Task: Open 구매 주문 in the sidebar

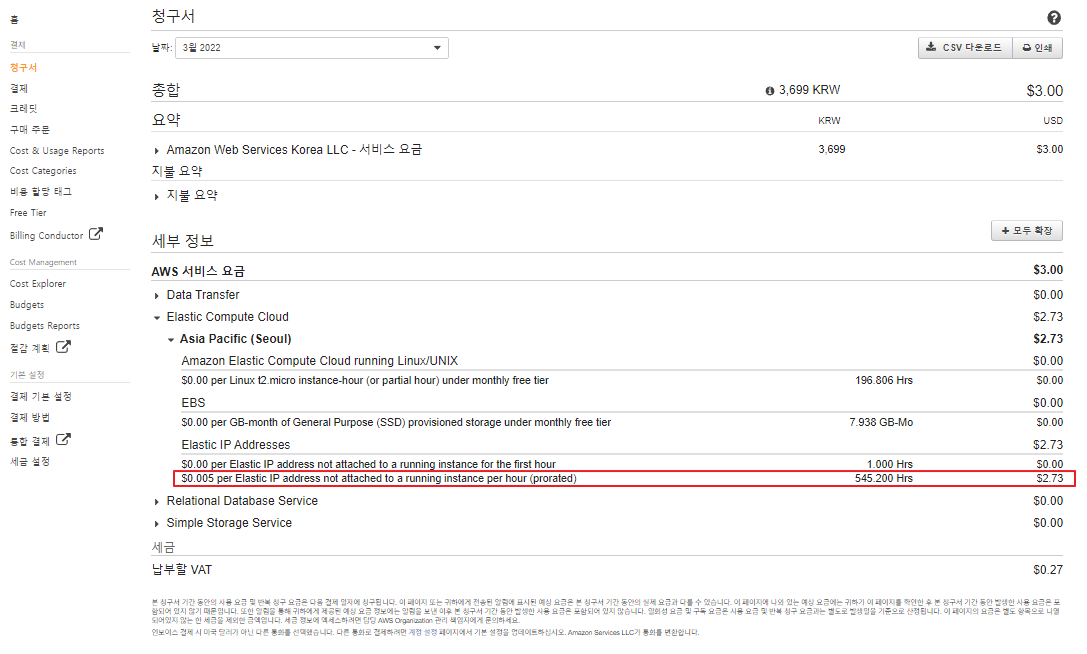Action: (x=30, y=129)
